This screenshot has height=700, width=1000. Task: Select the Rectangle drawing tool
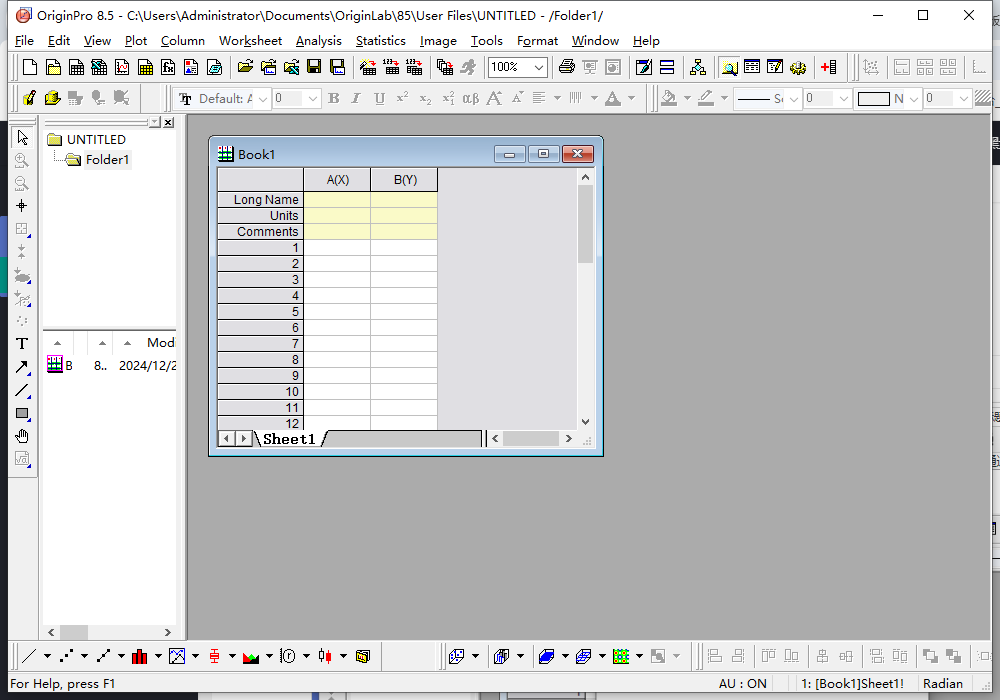coord(22,414)
